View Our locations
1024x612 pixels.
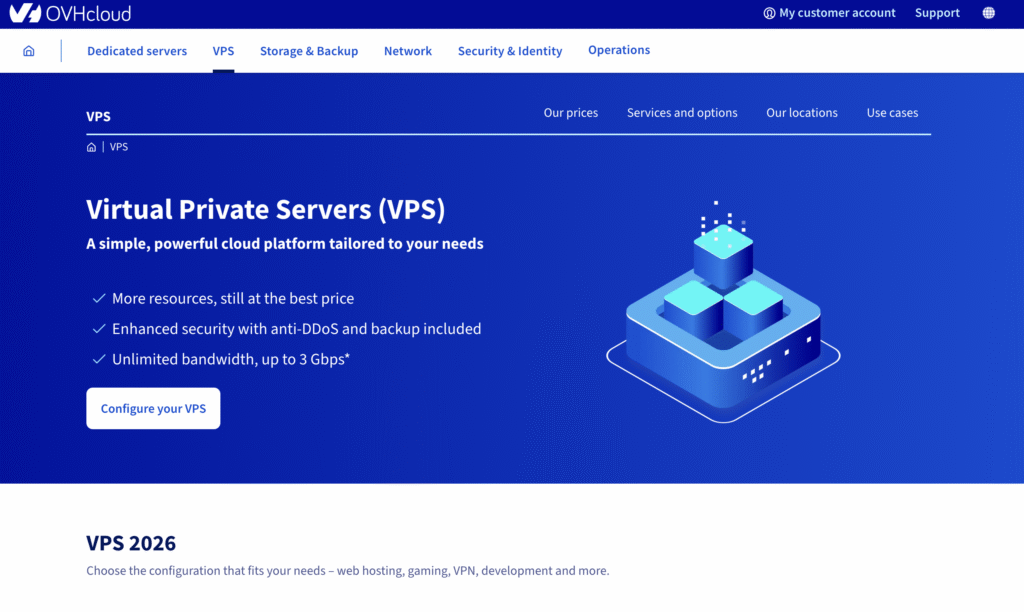801,113
